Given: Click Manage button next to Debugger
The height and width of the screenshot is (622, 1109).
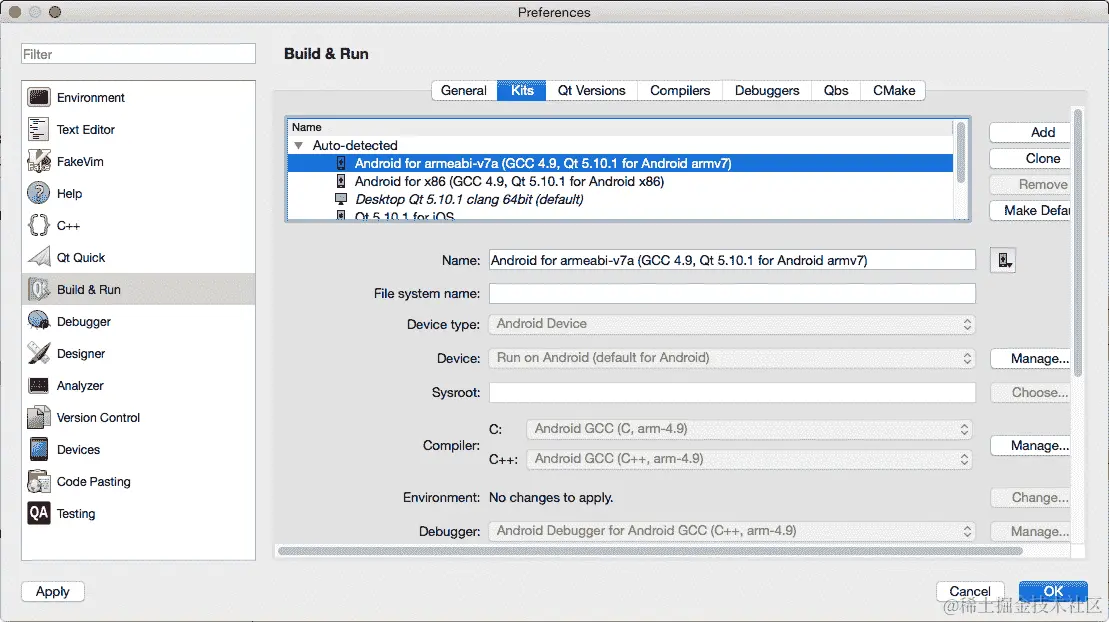Looking at the screenshot, I should pos(1030,531).
